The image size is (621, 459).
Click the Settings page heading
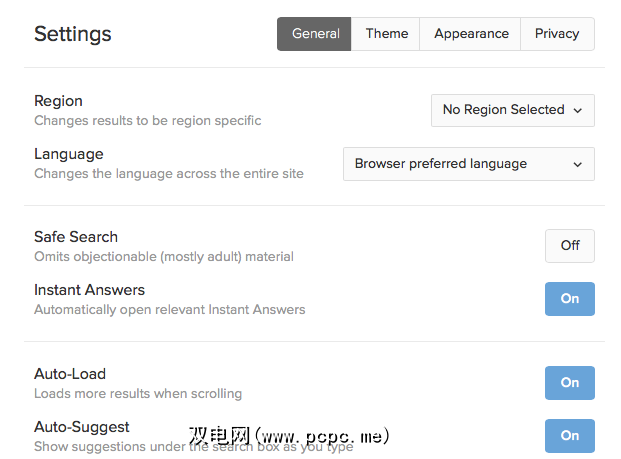coord(73,34)
